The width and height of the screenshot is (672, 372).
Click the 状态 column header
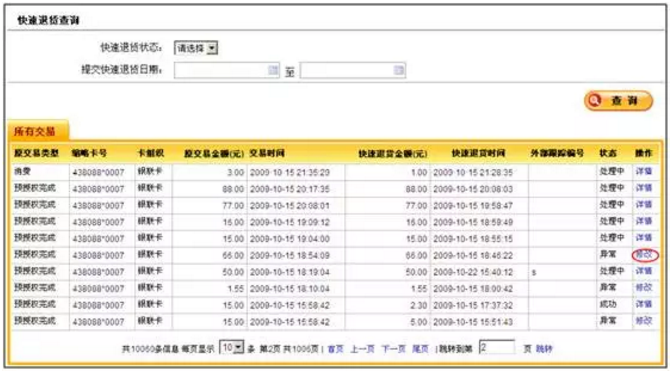click(x=608, y=153)
